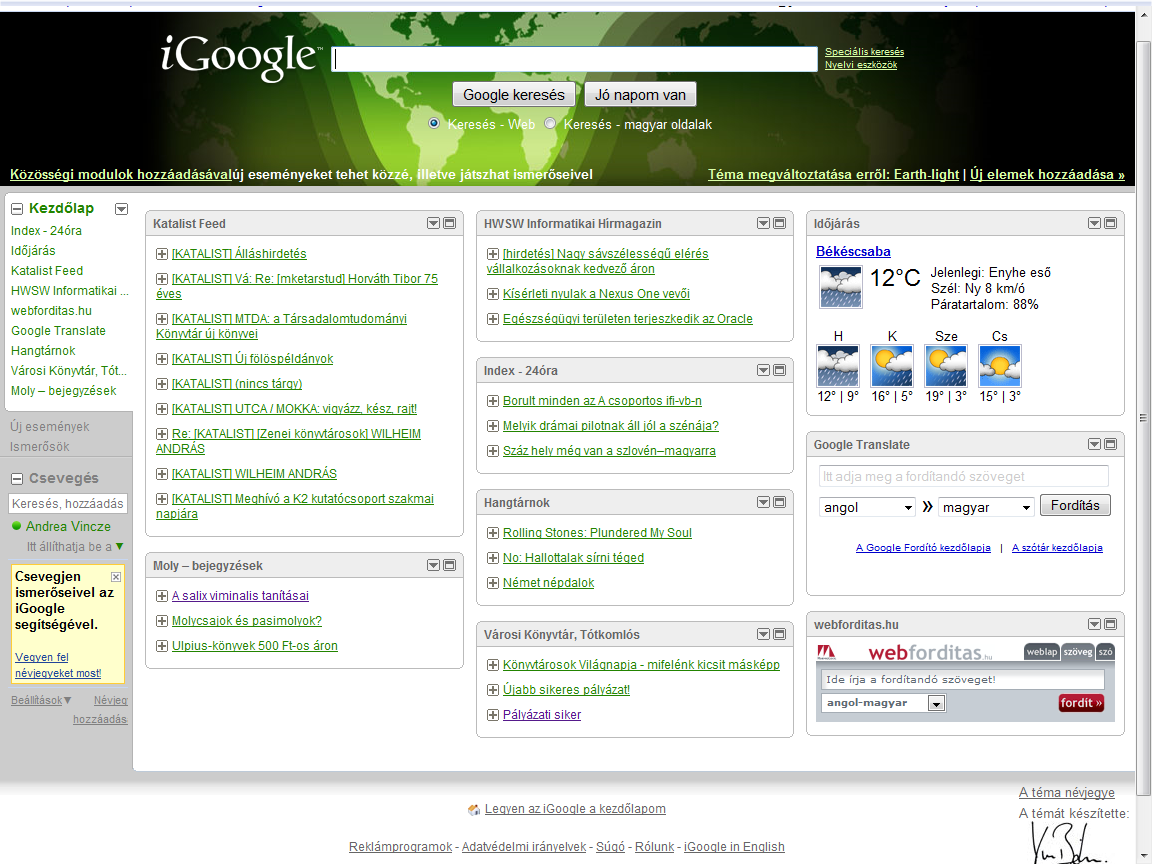Image resolution: width=1152 pixels, height=864 pixels.
Task: Expand plus icon beside Pályázati siker
Action: click(x=493, y=715)
